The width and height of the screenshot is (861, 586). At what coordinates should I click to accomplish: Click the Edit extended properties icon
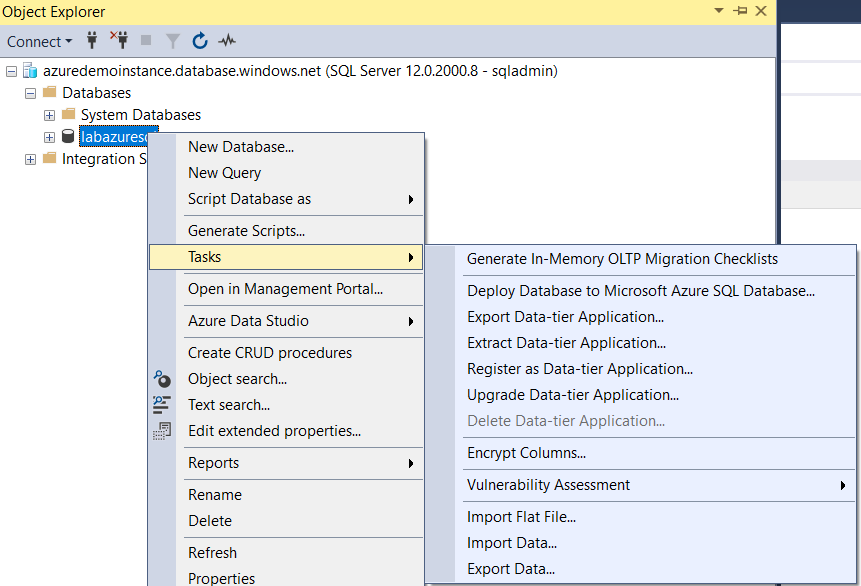click(162, 431)
